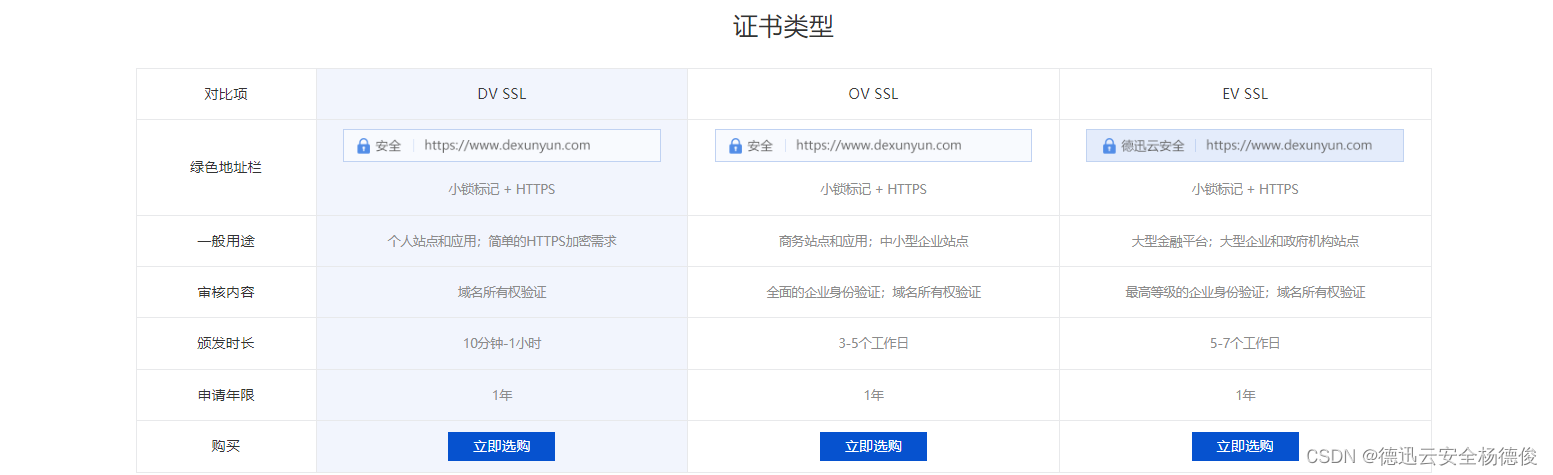Click the 绿色地址栏 row label

[226, 167]
